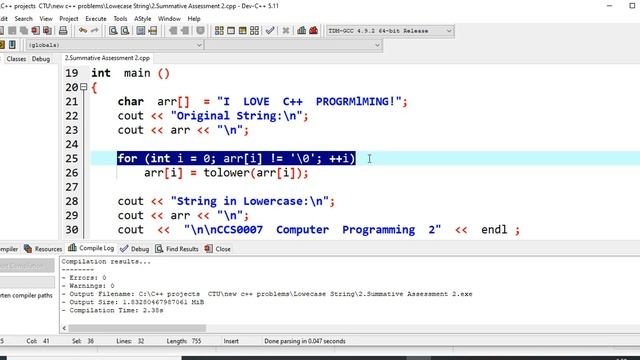Open the empty function dropdown beside globals
Image resolution: width=640 pixels, height=360 pixels.
coord(293,45)
